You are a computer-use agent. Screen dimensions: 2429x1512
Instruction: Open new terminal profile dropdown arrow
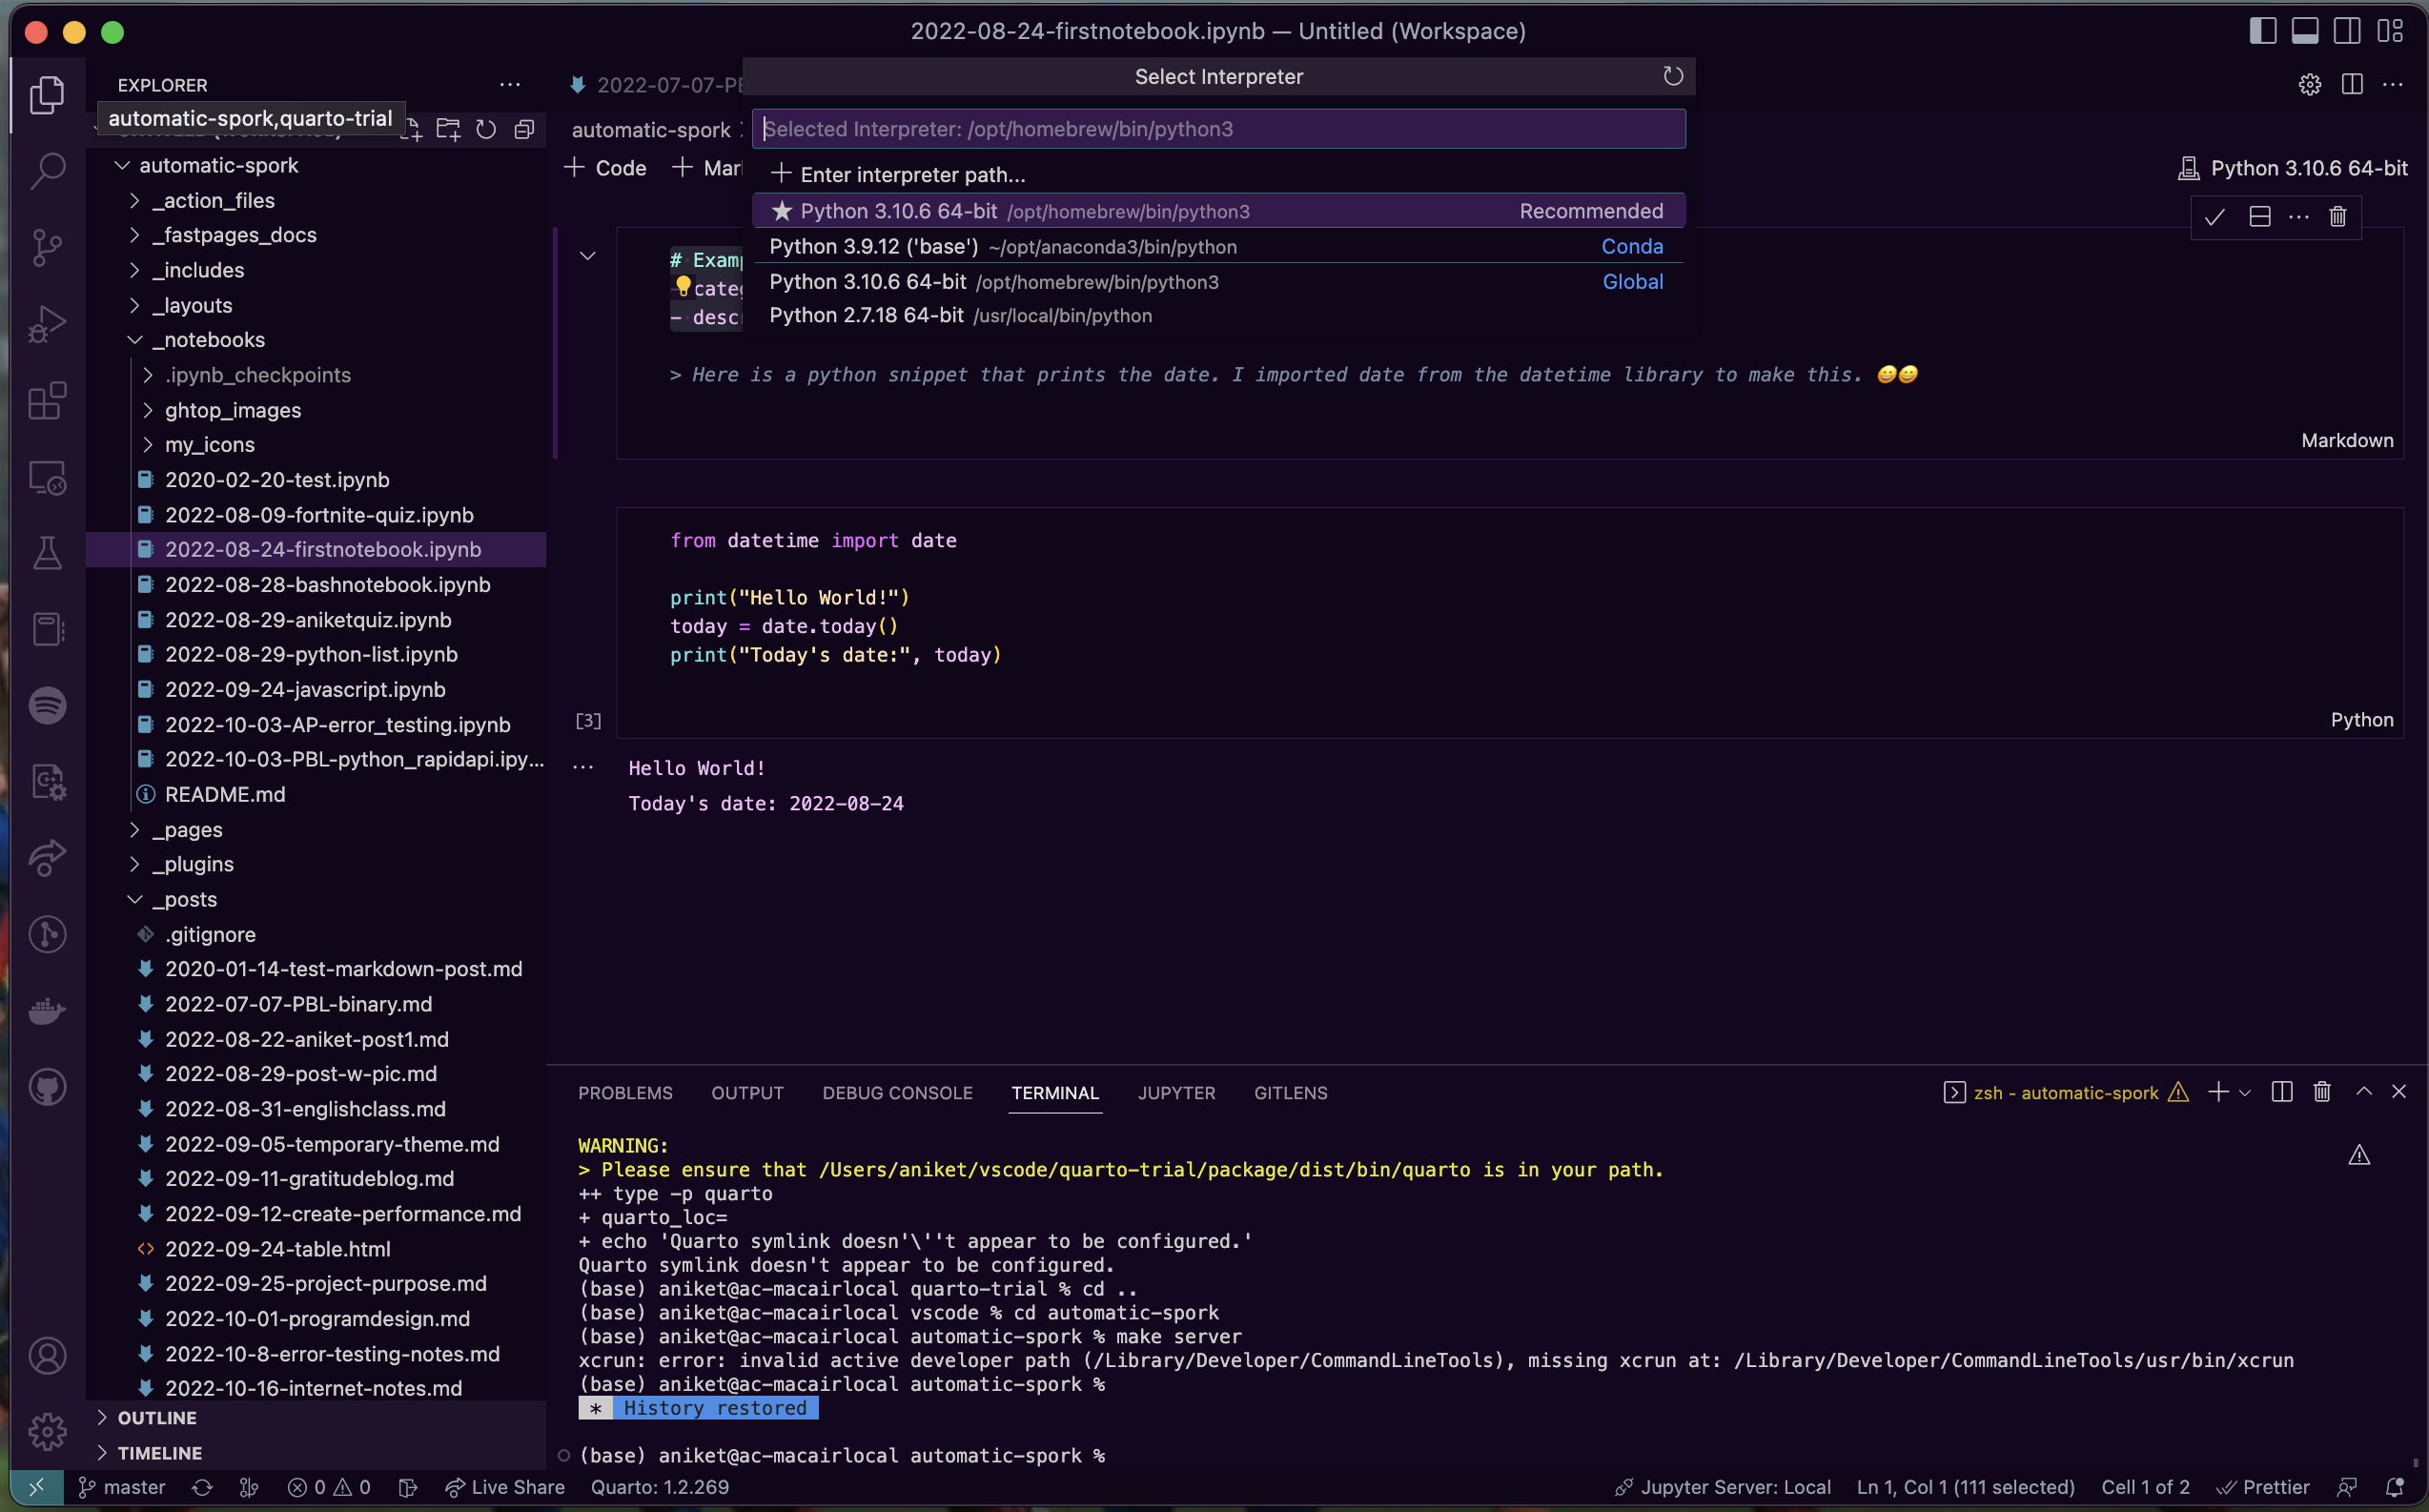[2245, 1093]
